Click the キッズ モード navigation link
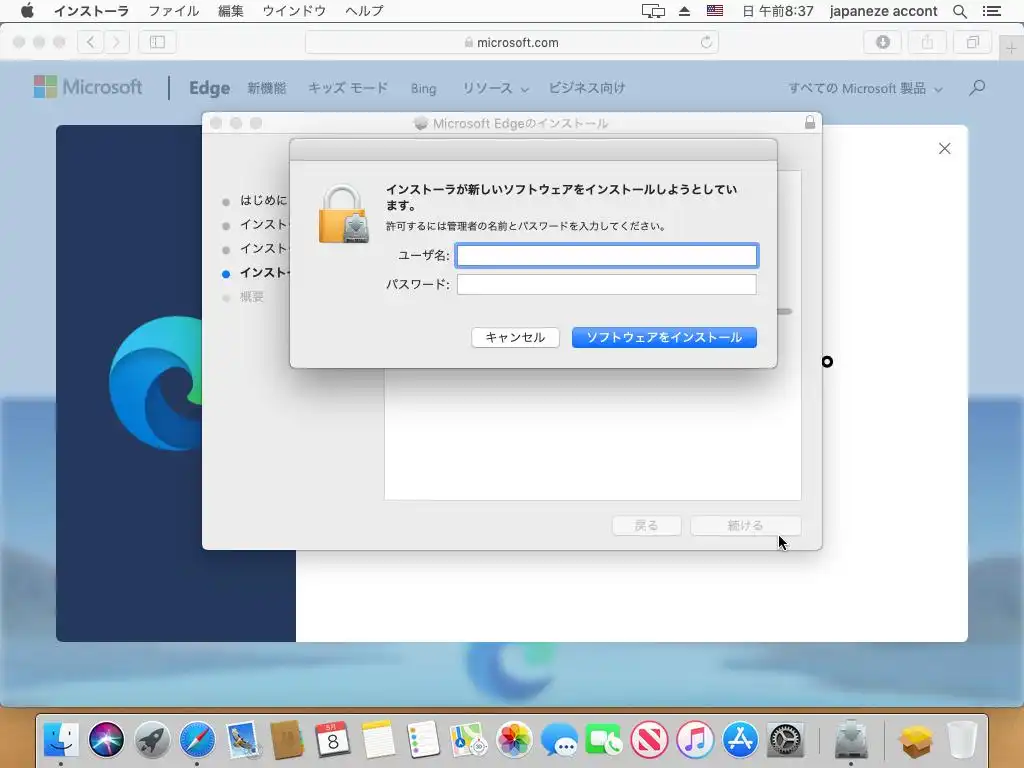Screen dimensions: 1024x768 [x=347, y=88]
